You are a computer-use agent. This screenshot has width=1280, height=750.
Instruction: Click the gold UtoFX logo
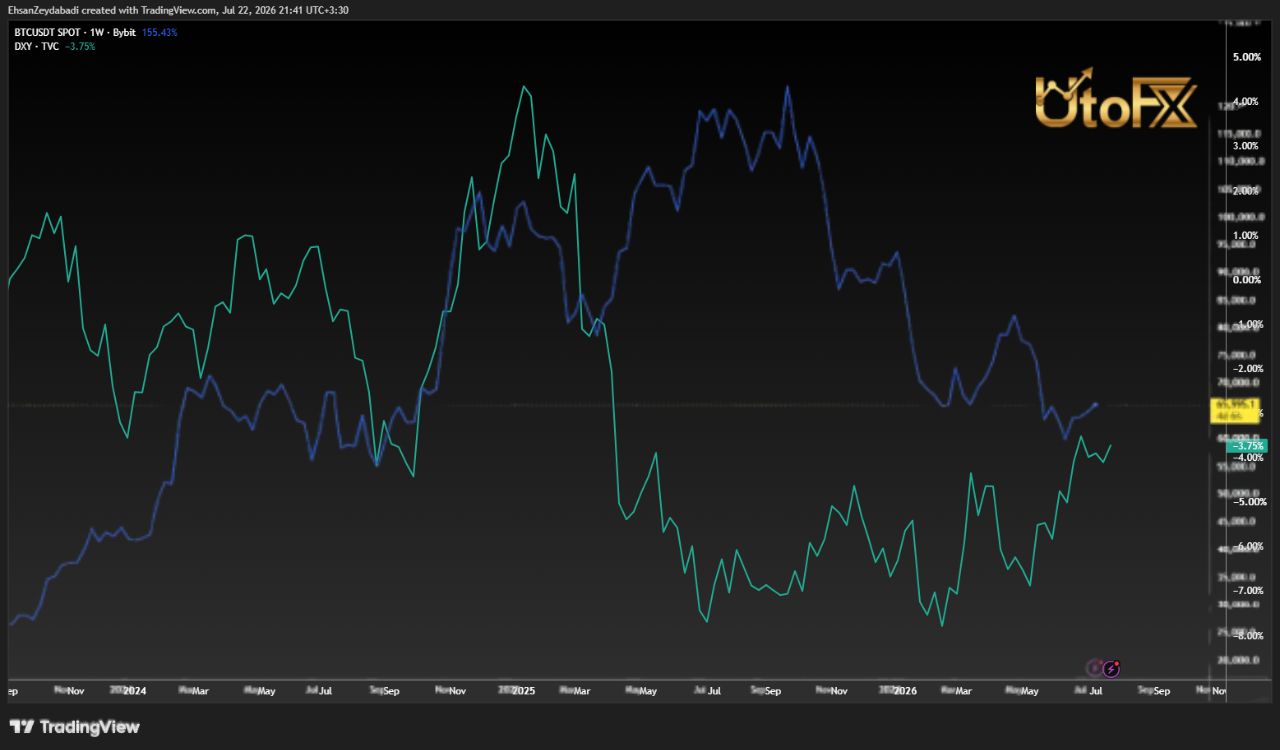(x=1115, y=99)
